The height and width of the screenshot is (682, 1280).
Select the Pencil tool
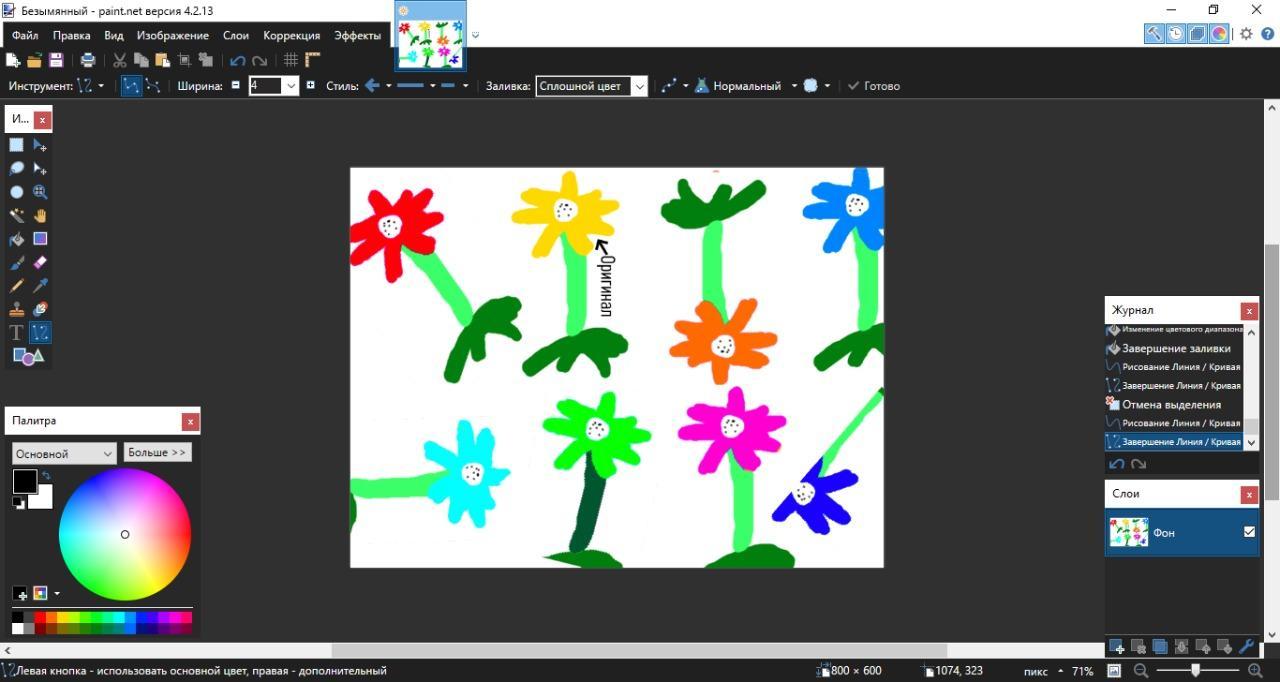(x=17, y=286)
